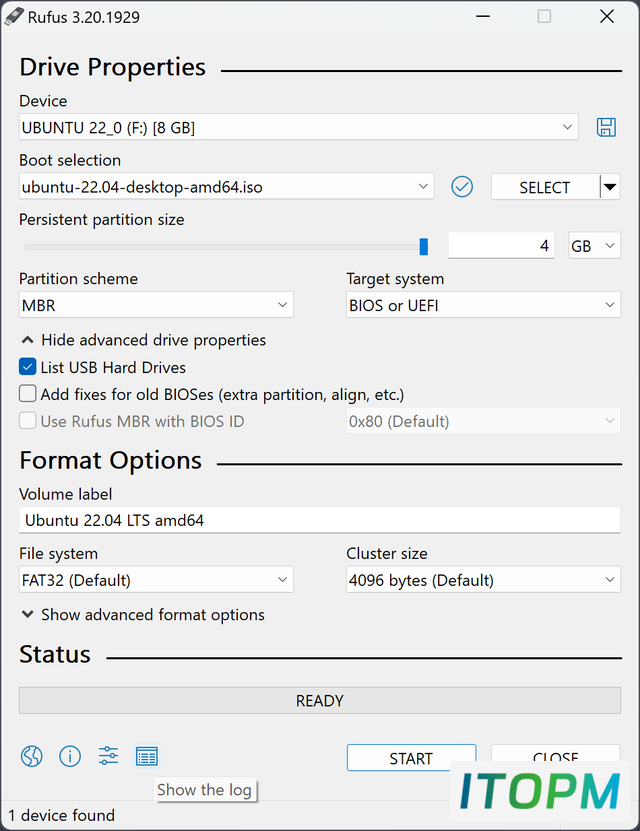
Task: Open the language globe icon
Action: click(32, 756)
